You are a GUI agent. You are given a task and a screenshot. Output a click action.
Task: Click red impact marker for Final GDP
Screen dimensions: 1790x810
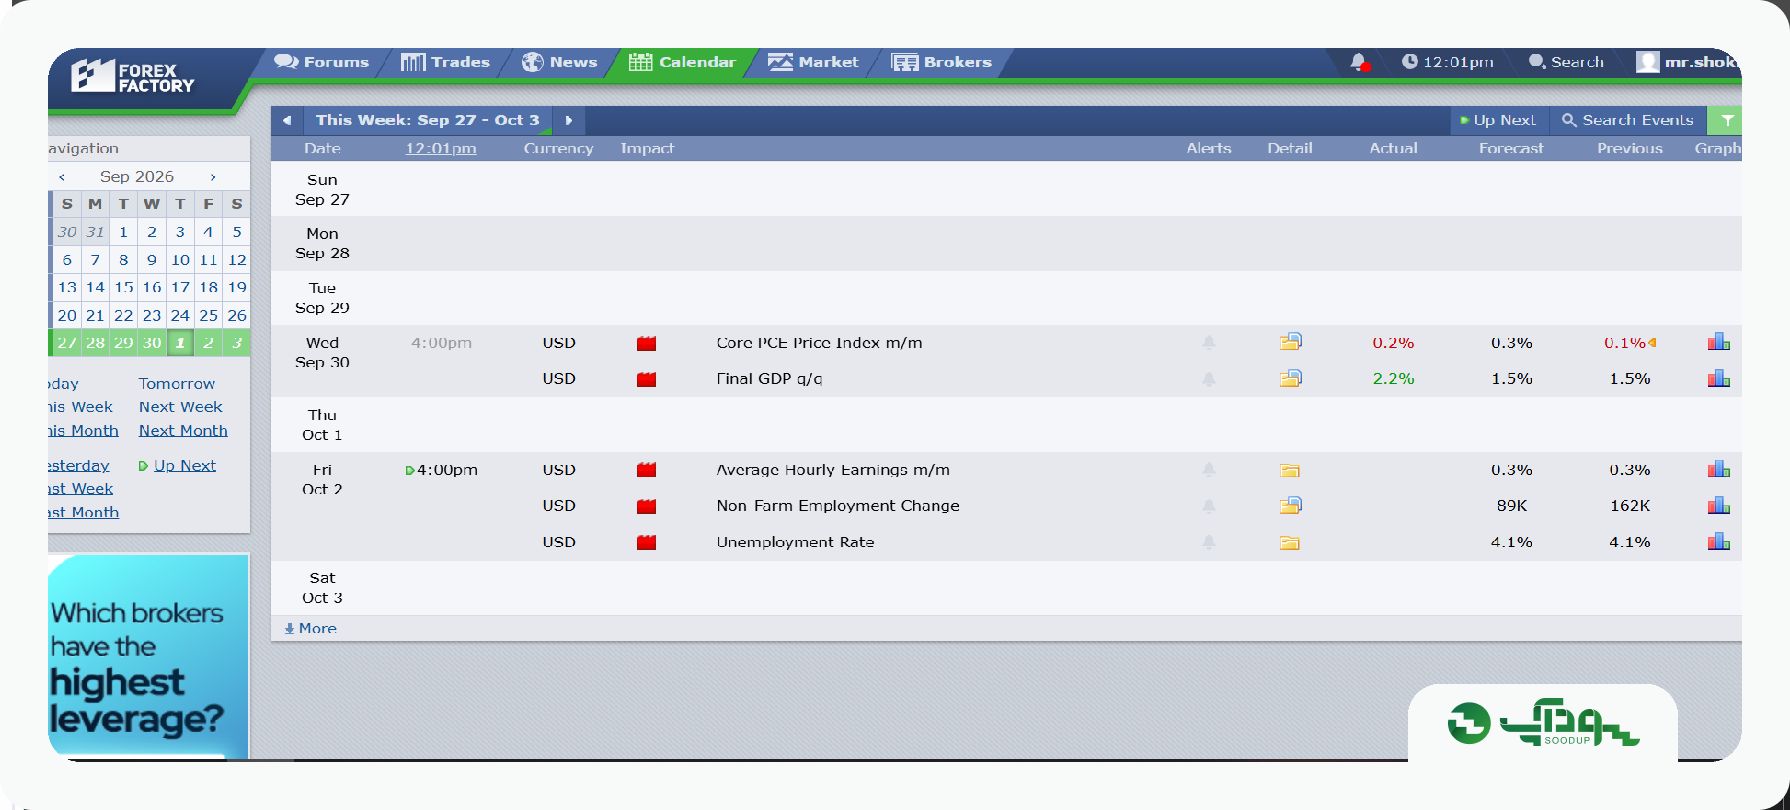646,379
